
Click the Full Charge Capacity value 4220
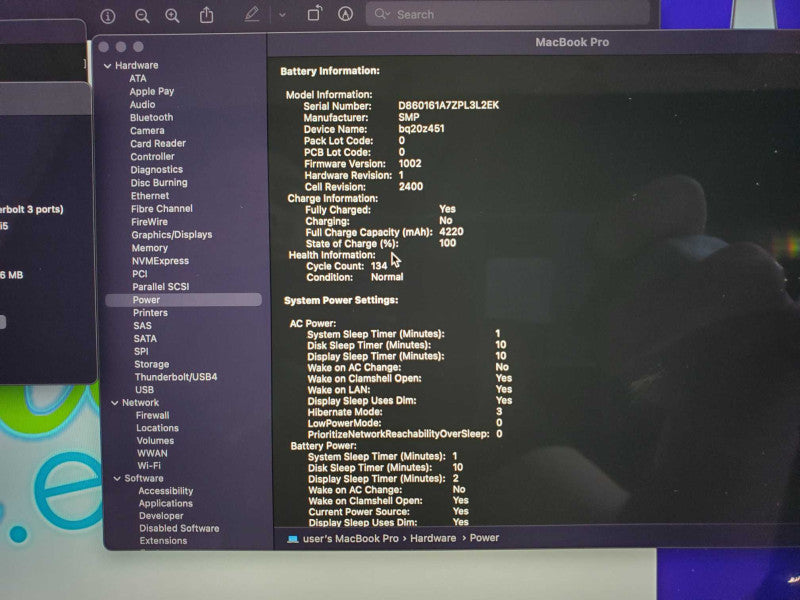point(452,232)
